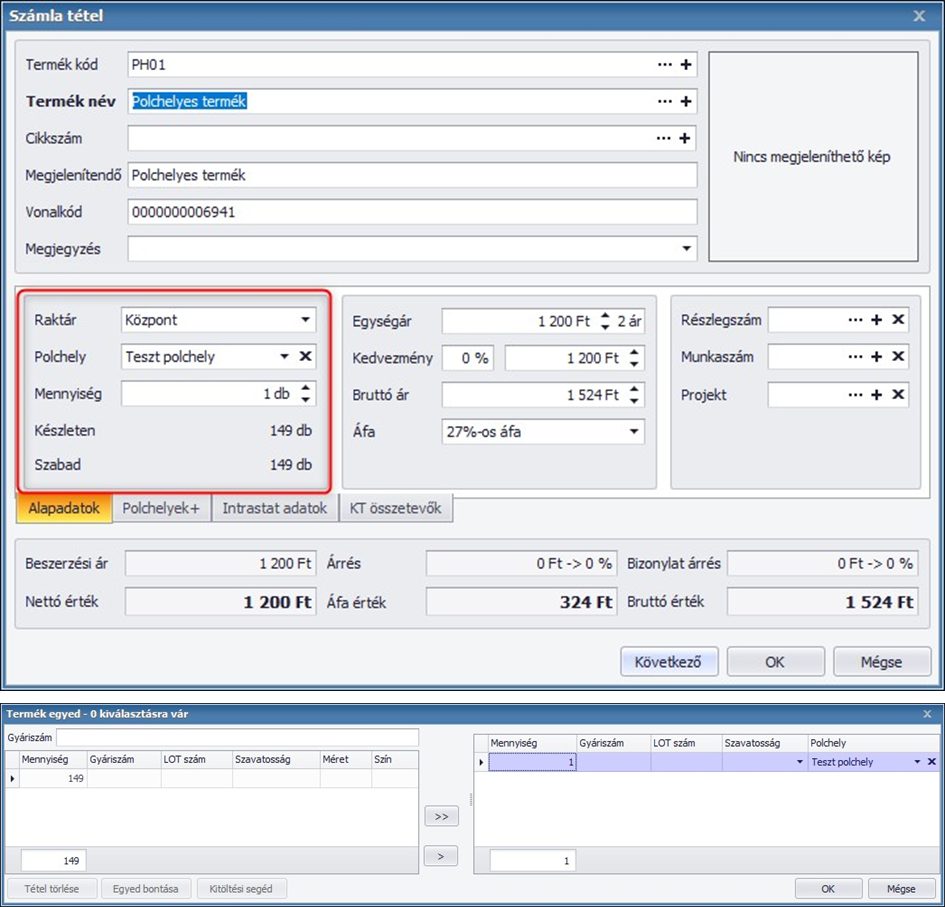Clear Munkaszám with X icon

click(x=898, y=357)
